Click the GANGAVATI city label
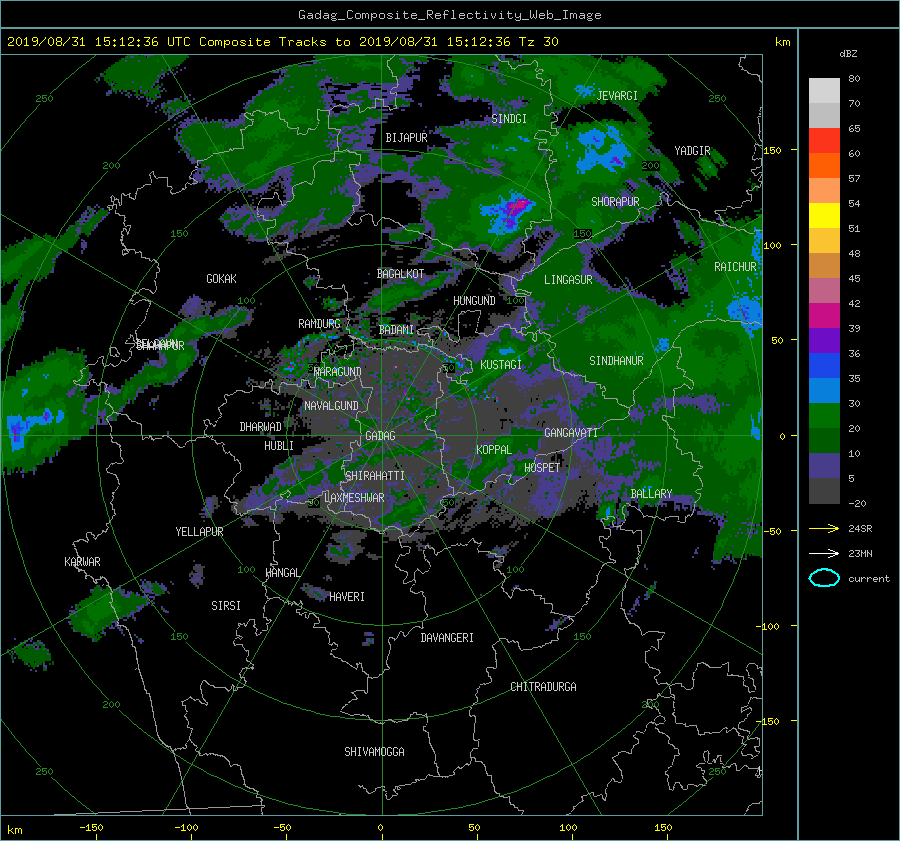900x841 pixels. point(571,433)
